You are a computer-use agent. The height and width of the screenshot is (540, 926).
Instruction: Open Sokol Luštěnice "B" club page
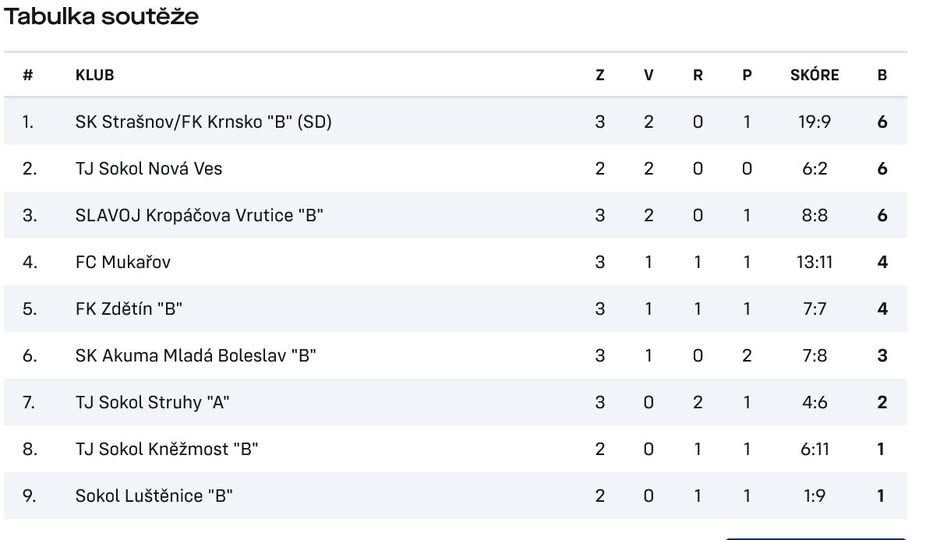point(154,496)
